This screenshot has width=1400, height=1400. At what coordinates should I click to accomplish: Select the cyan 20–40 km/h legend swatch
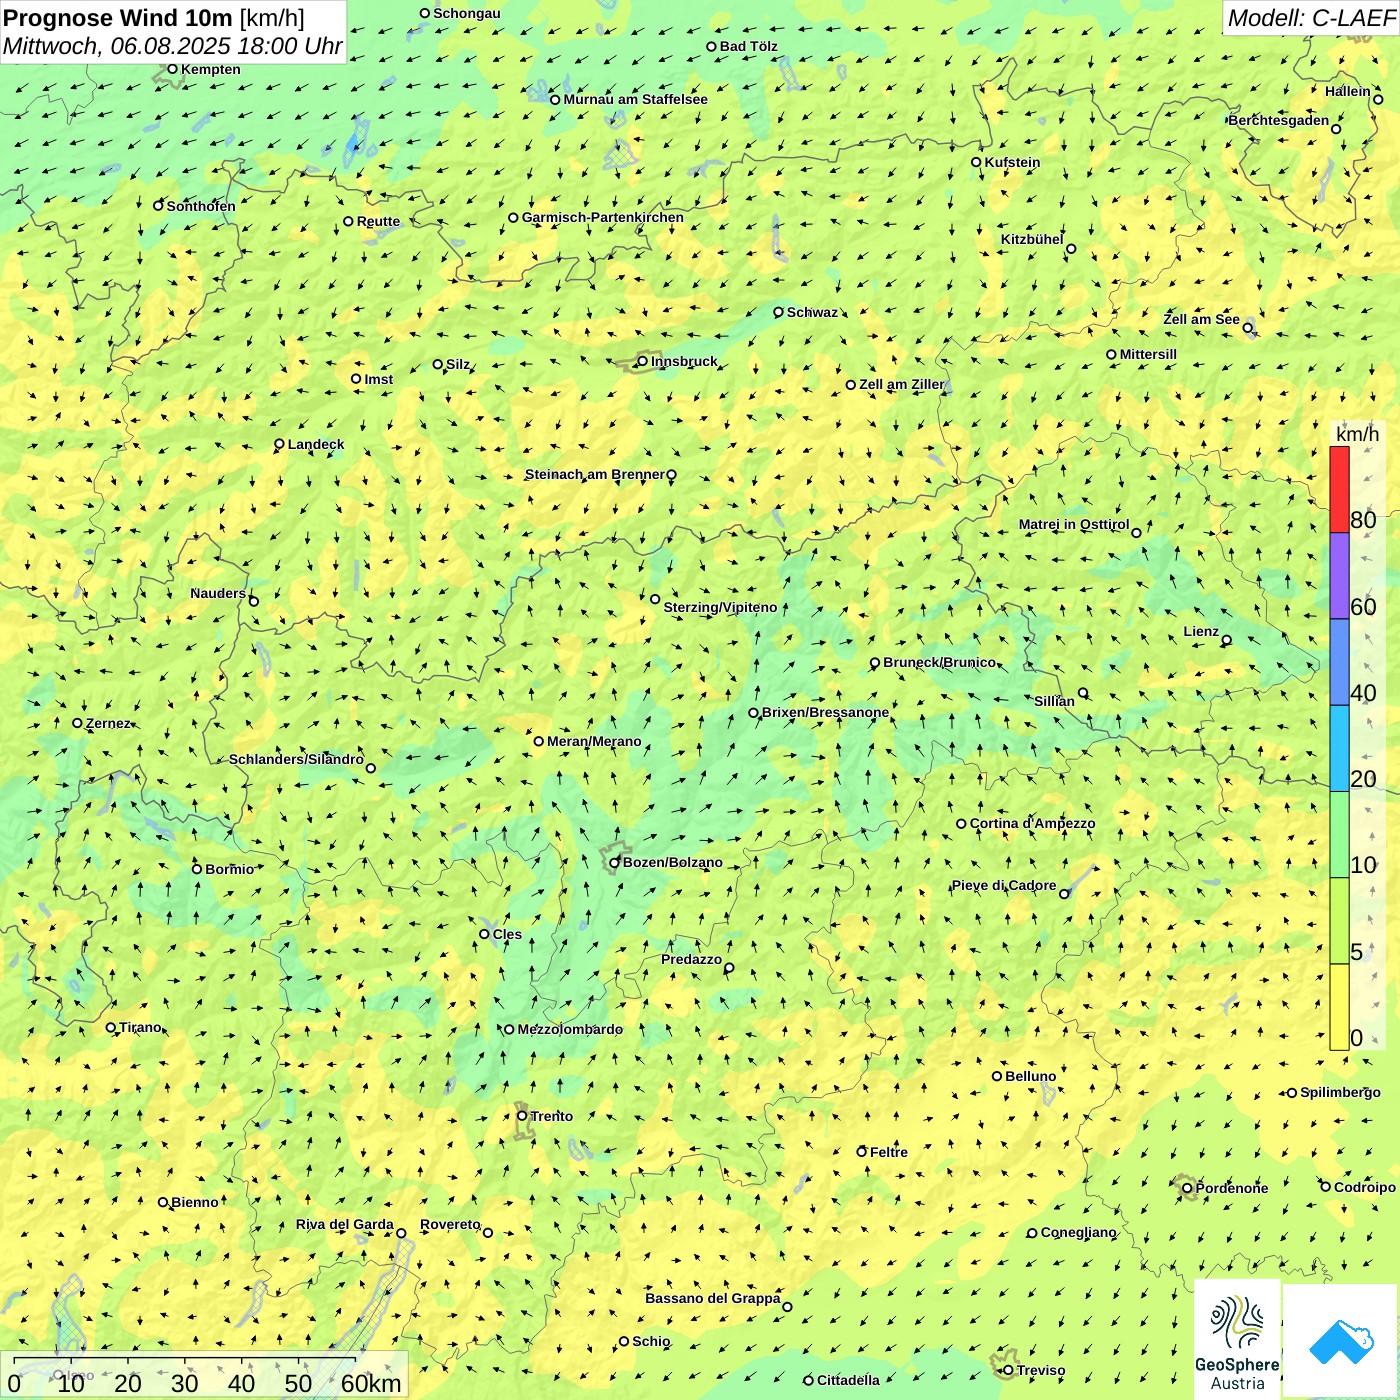pos(1339,748)
